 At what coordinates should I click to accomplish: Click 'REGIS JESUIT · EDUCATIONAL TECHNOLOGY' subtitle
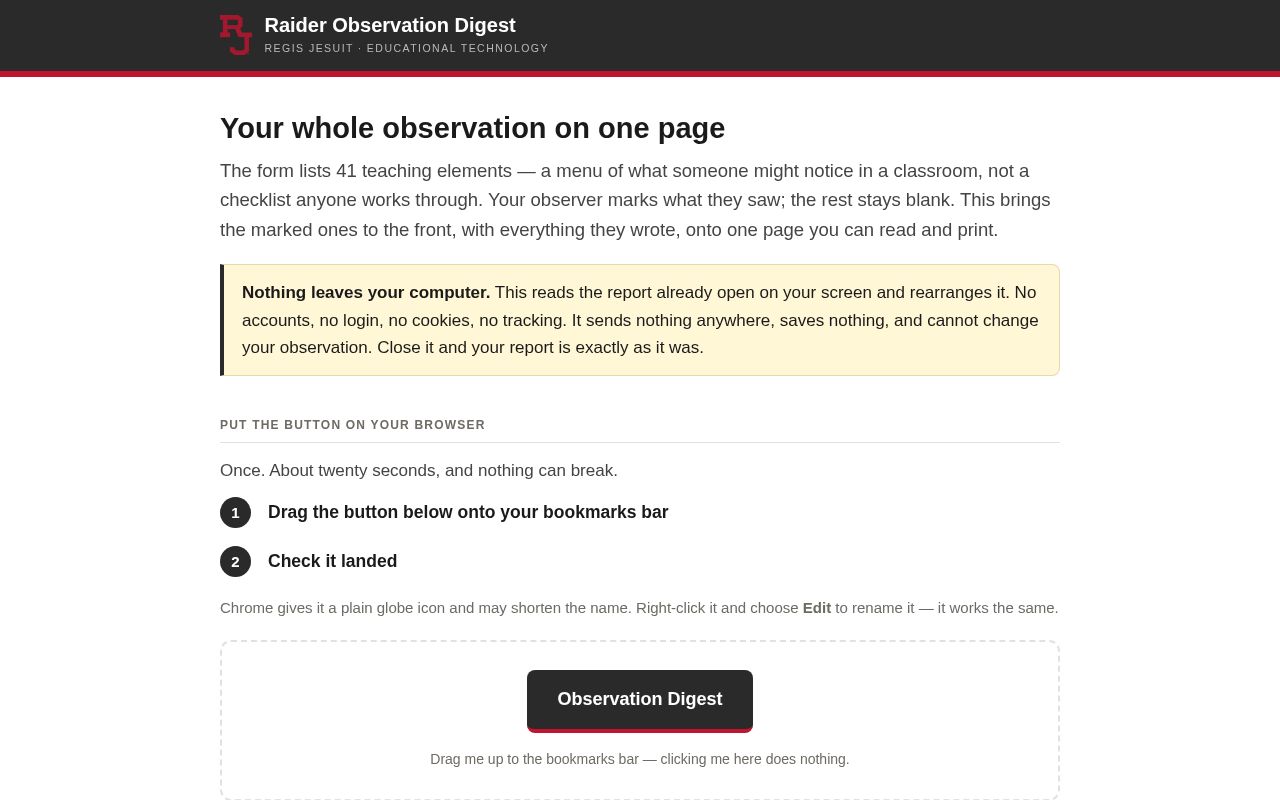406,48
